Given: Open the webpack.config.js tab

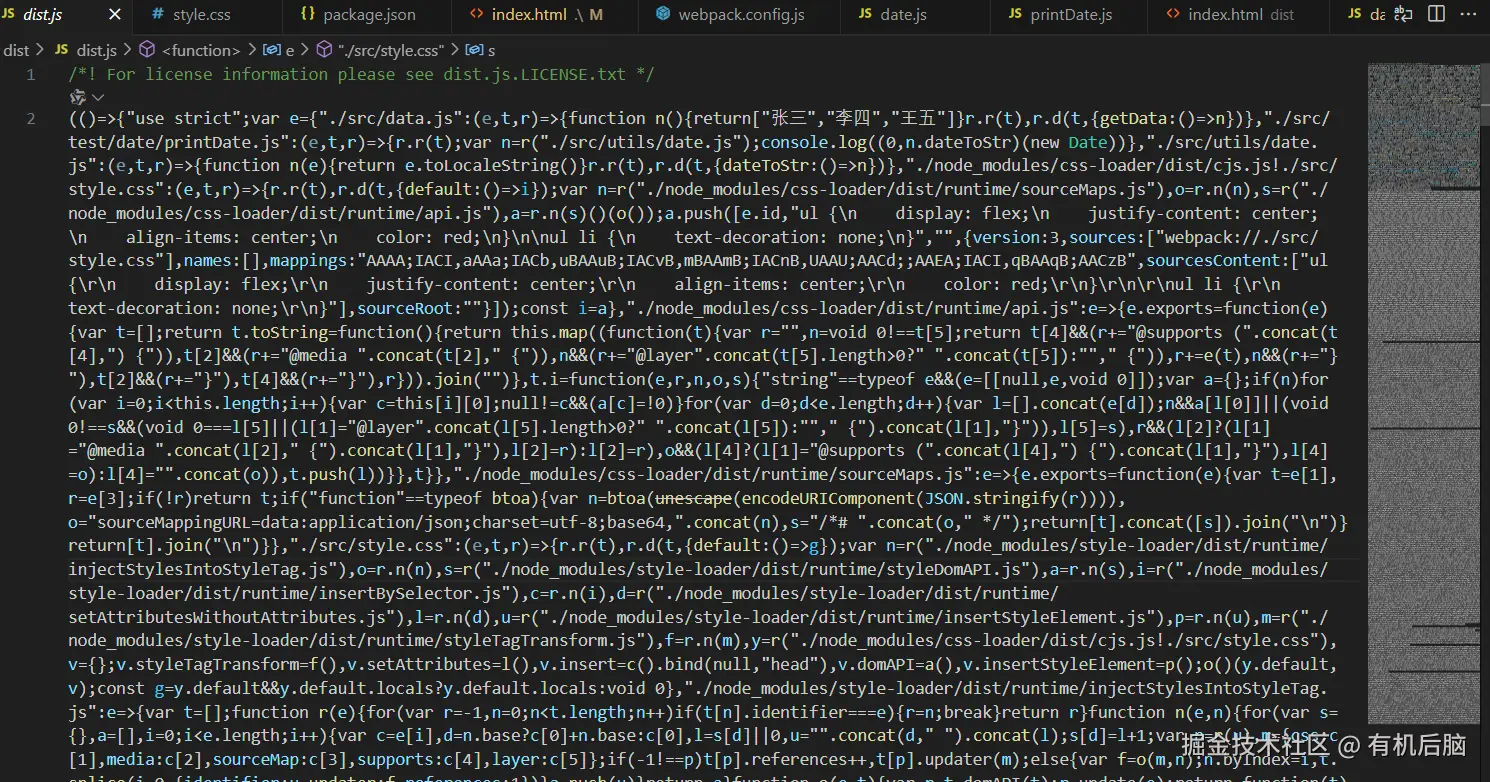Looking at the screenshot, I should coord(741,15).
